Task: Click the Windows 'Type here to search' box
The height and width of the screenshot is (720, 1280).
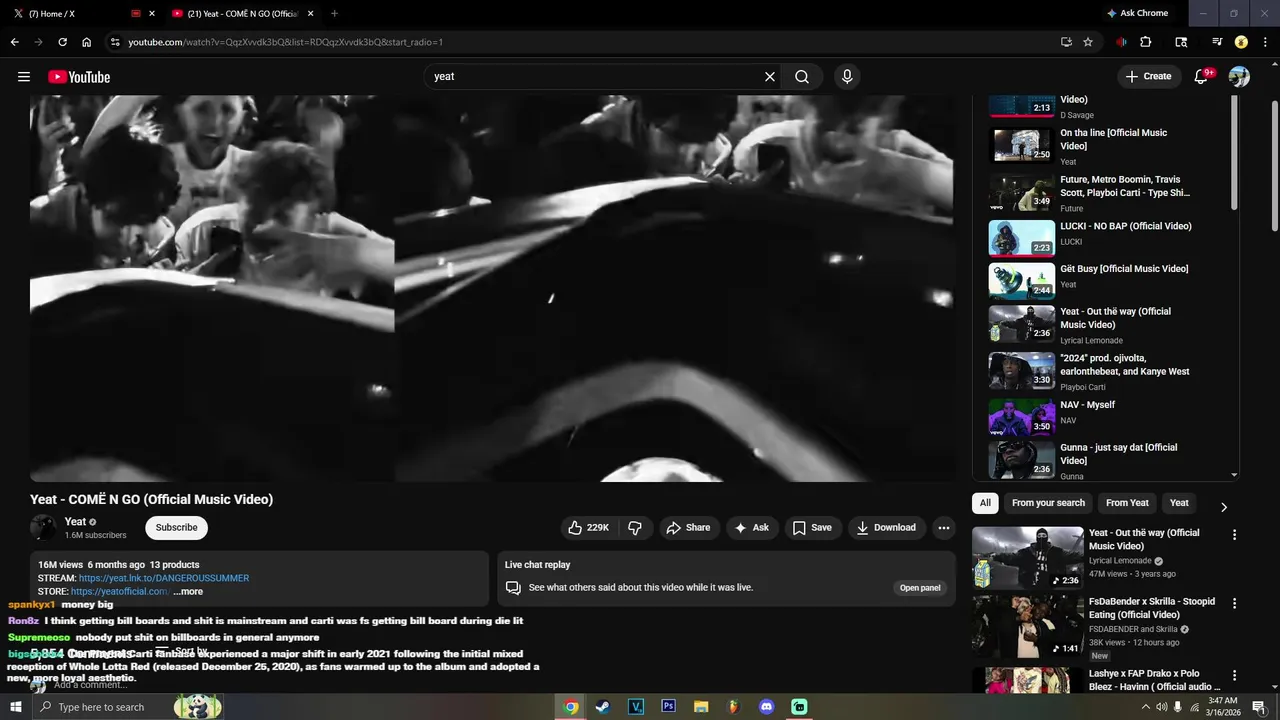Action: 115,707
